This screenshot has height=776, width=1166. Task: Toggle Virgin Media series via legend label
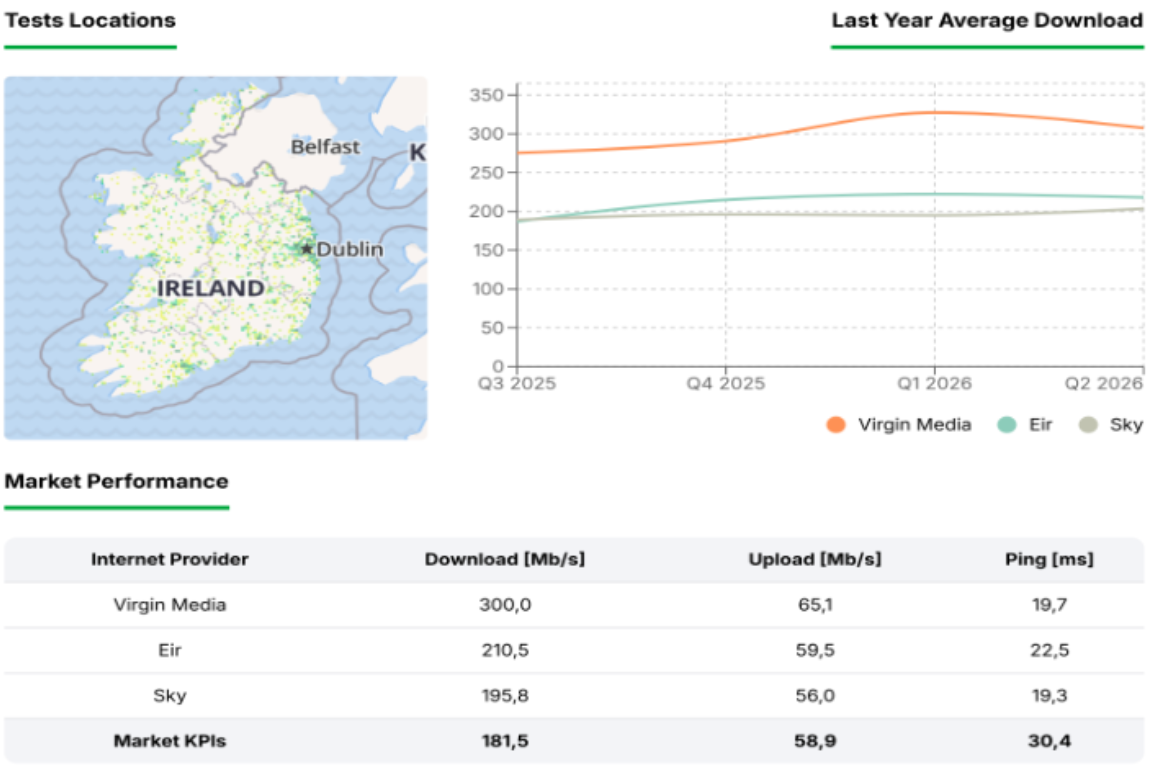pos(915,424)
